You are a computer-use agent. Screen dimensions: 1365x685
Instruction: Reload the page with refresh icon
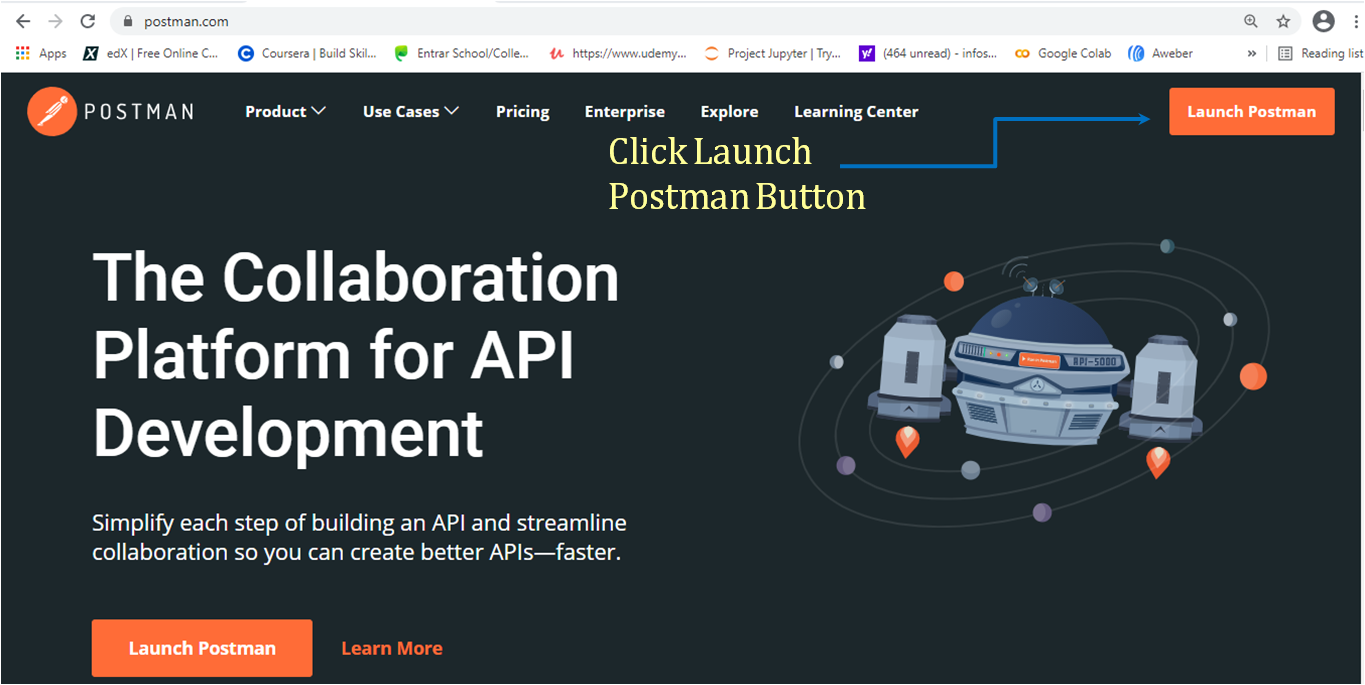[87, 21]
